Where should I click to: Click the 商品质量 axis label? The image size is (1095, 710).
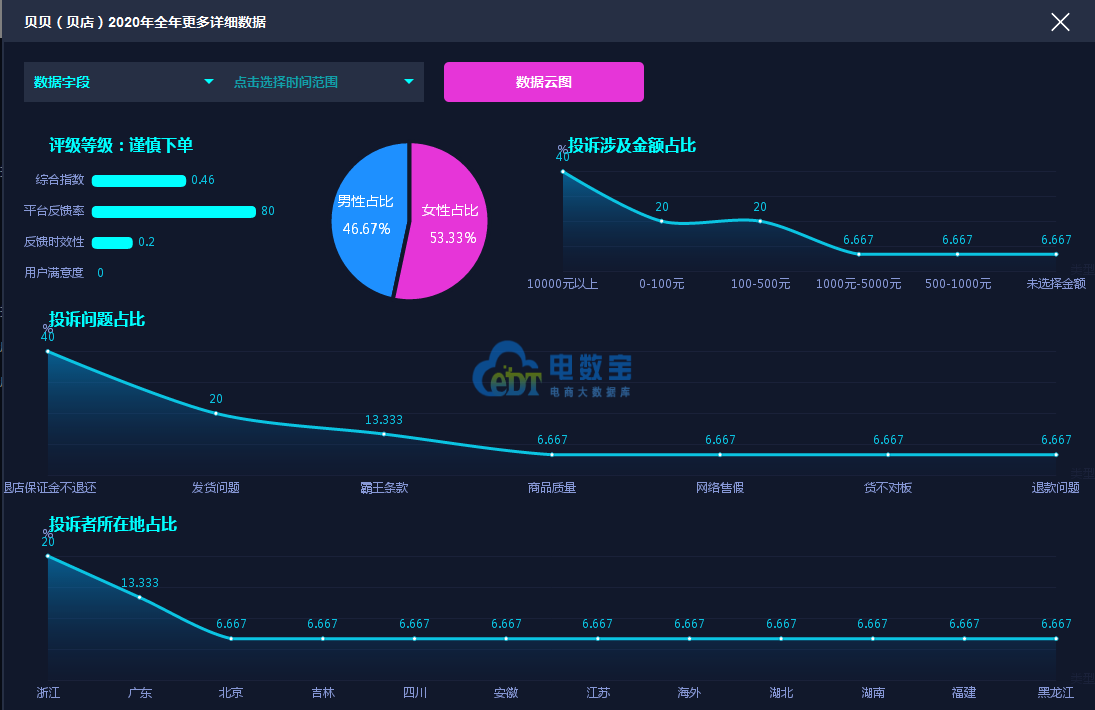pyautogui.click(x=552, y=487)
